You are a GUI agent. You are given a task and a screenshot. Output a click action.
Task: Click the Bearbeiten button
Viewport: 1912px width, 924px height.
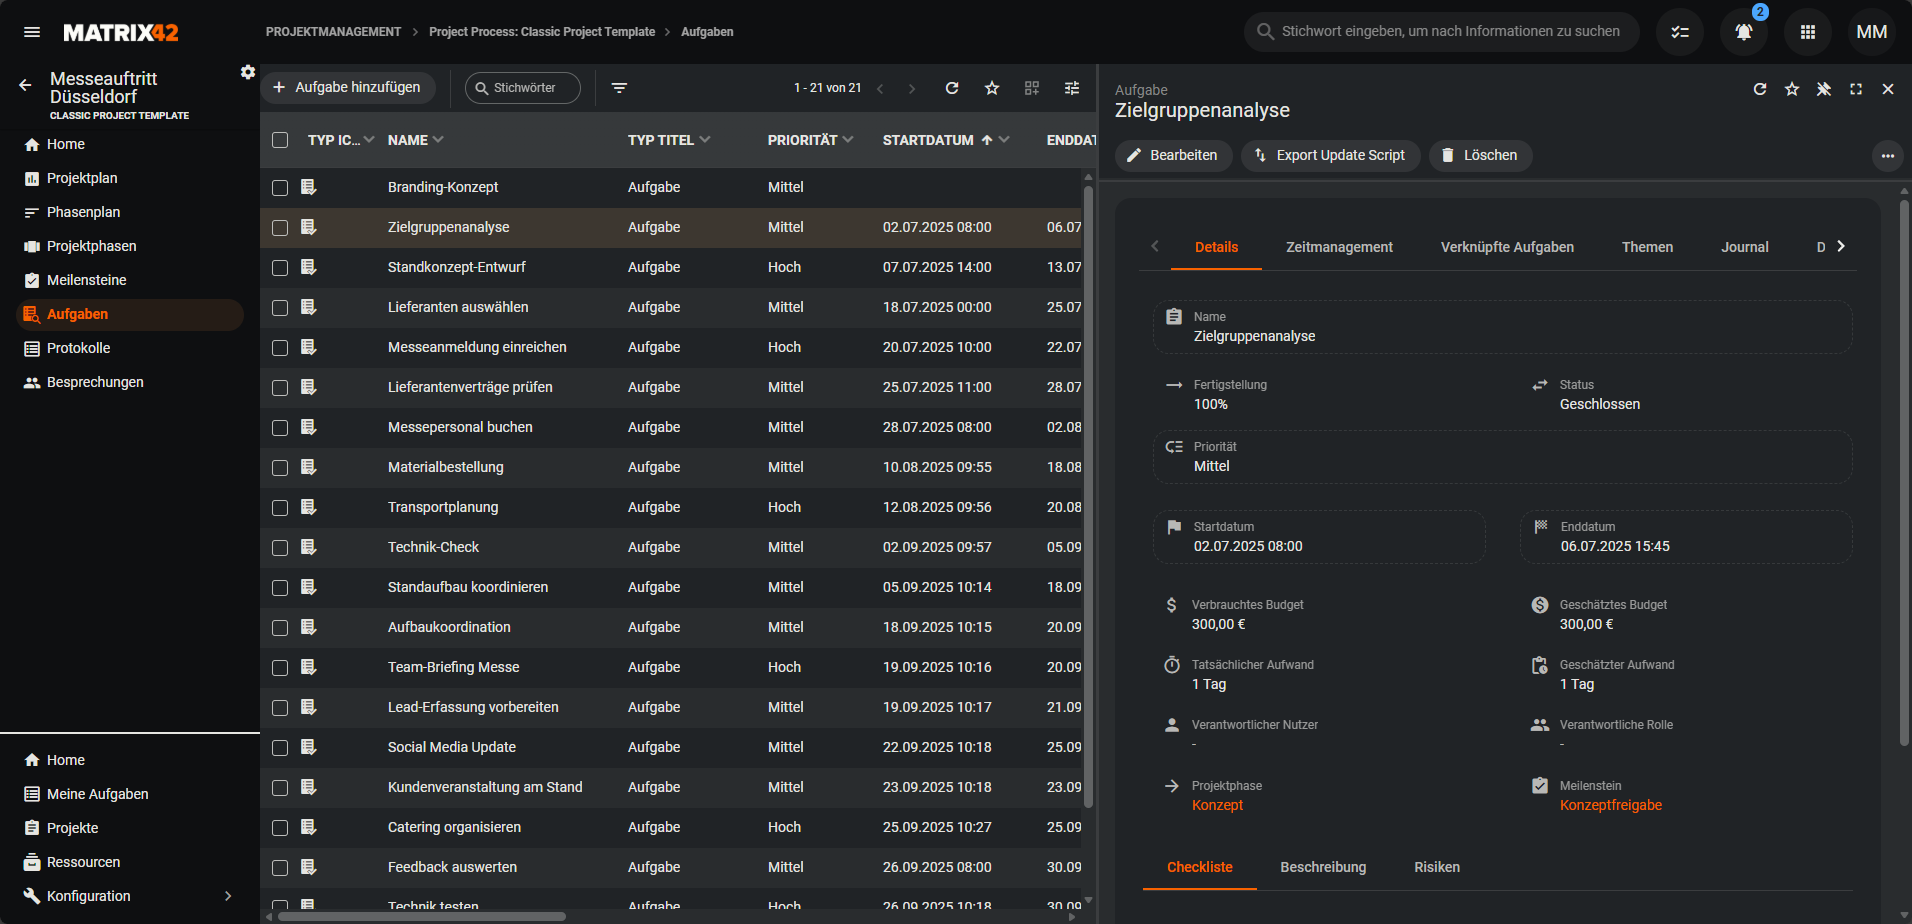[1173, 155]
